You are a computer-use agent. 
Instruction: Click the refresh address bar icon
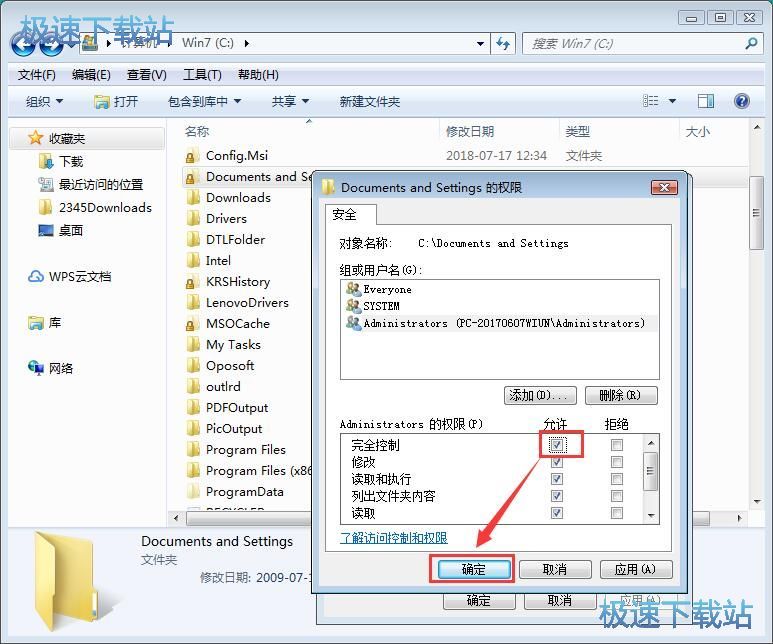(x=503, y=43)
